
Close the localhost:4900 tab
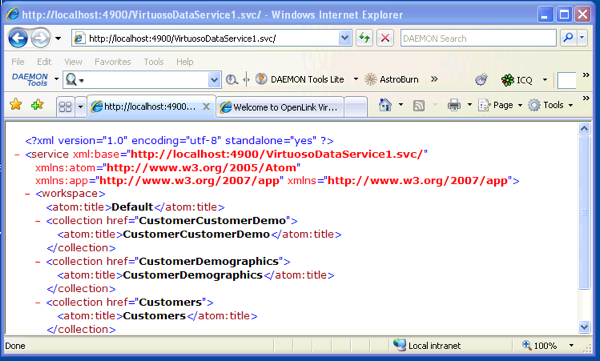coord(206,107)
